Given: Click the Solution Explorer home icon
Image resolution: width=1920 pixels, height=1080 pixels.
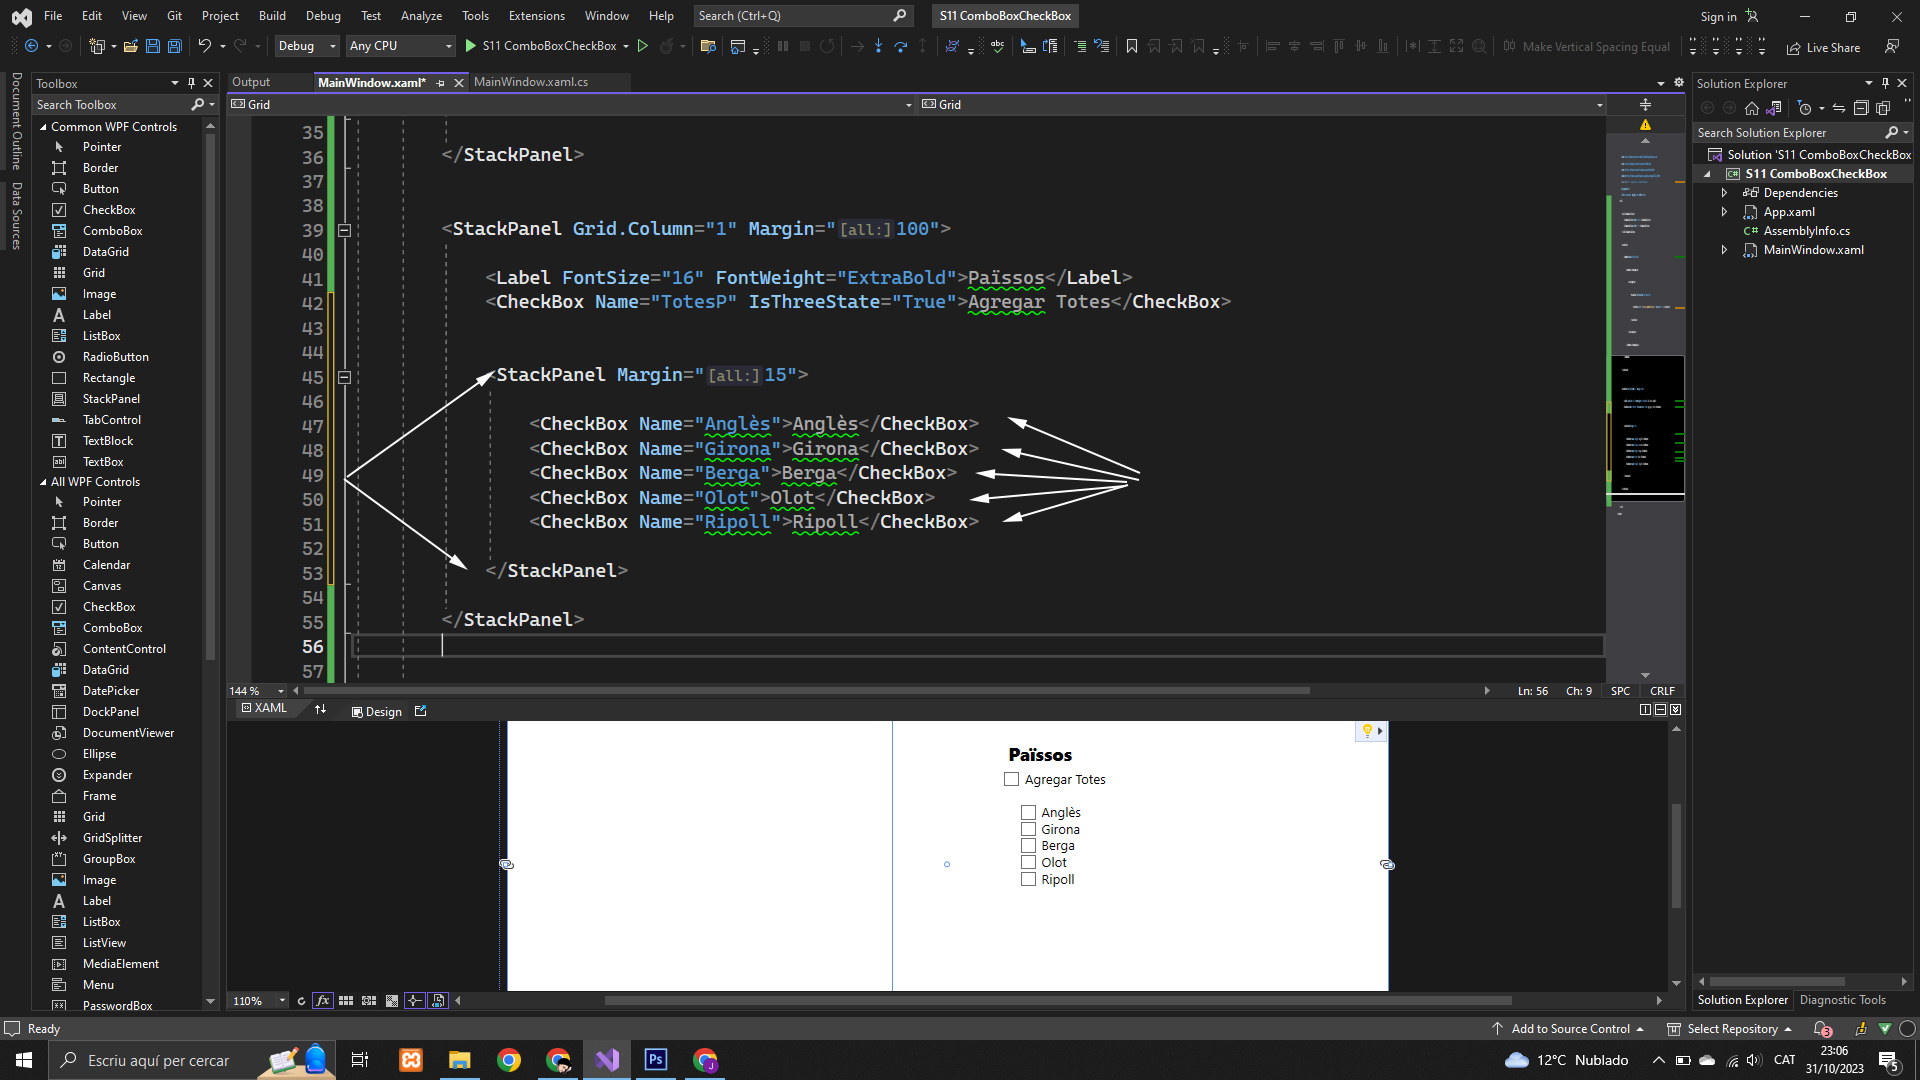Looking at the screenshot, I should [x=1751, y=108].
